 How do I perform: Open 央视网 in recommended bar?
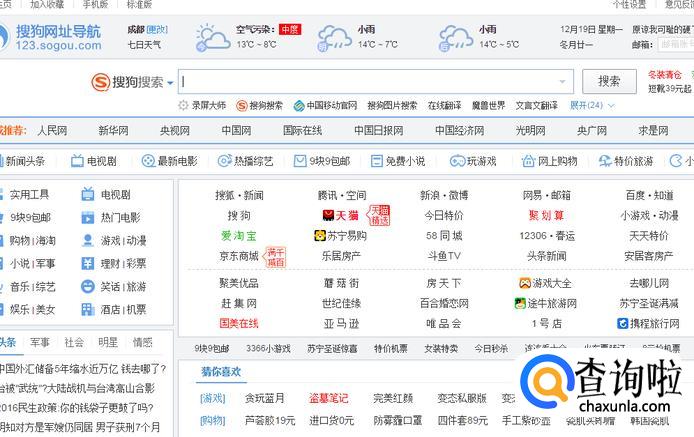[175, 131]
